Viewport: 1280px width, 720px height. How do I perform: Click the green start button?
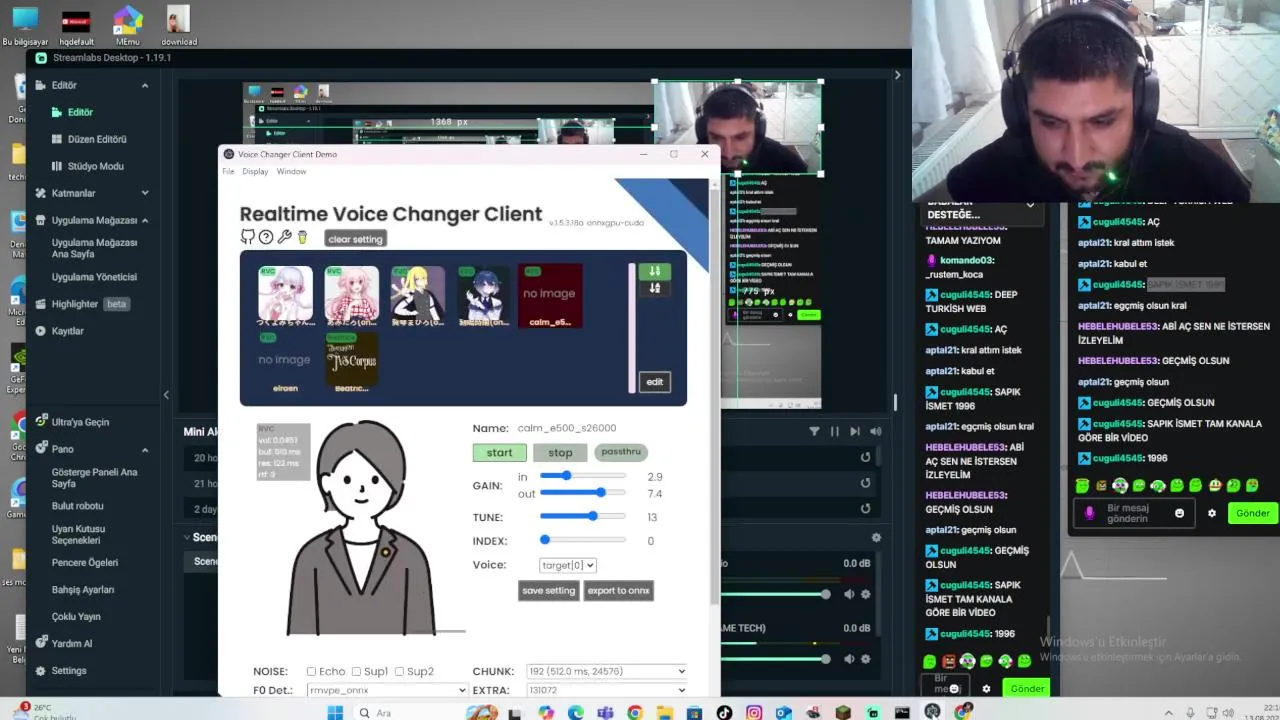pyautogui.click(x=499, y=453)
